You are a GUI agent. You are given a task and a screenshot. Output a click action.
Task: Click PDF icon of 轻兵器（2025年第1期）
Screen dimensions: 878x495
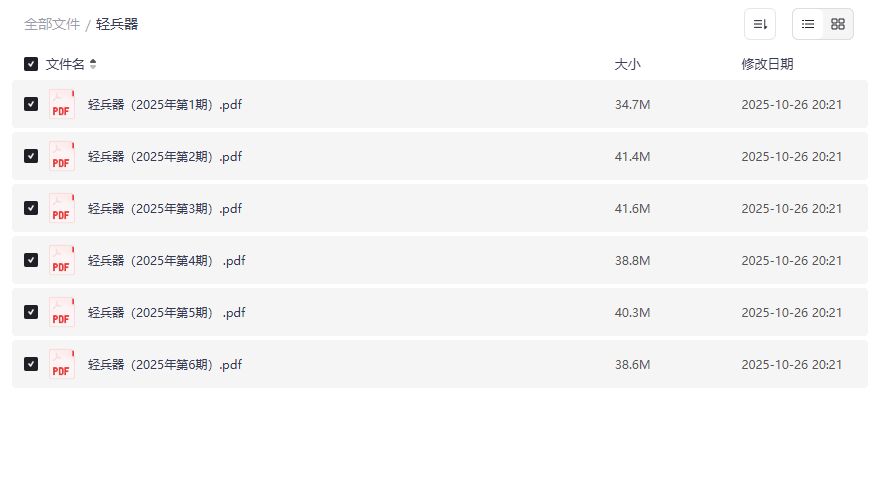[x=62, y=104]
